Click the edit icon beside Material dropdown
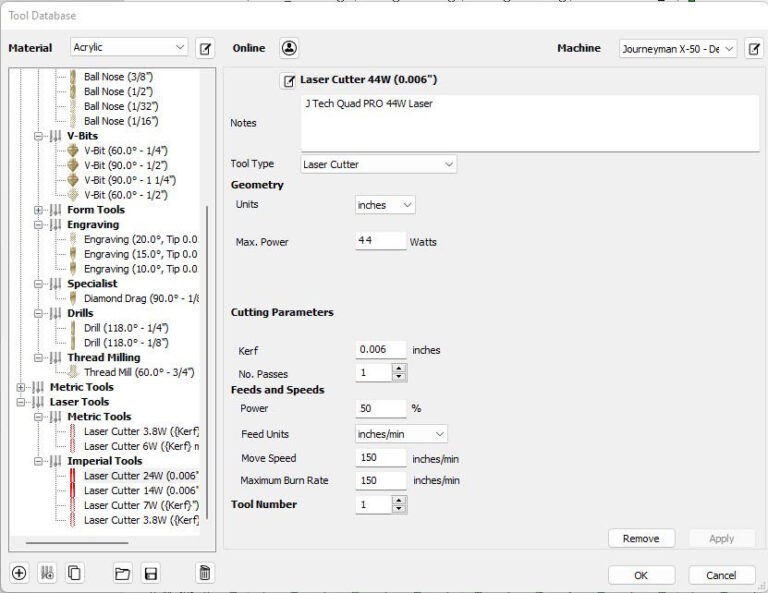Image resolution: width=768 pixels, height=593 pixels. click(205, 48)
